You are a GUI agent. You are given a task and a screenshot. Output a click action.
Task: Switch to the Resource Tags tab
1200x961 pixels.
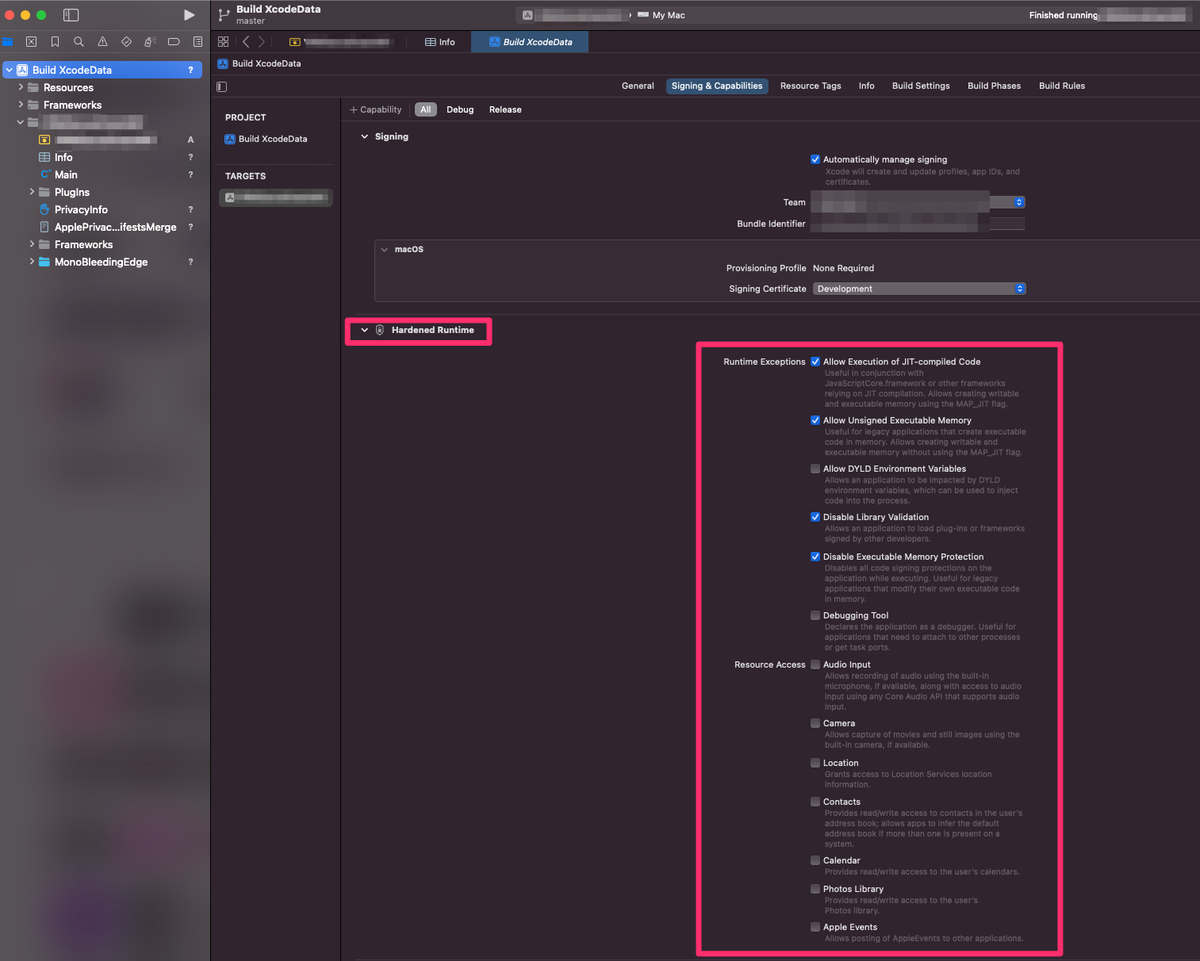tap(811, 86)
